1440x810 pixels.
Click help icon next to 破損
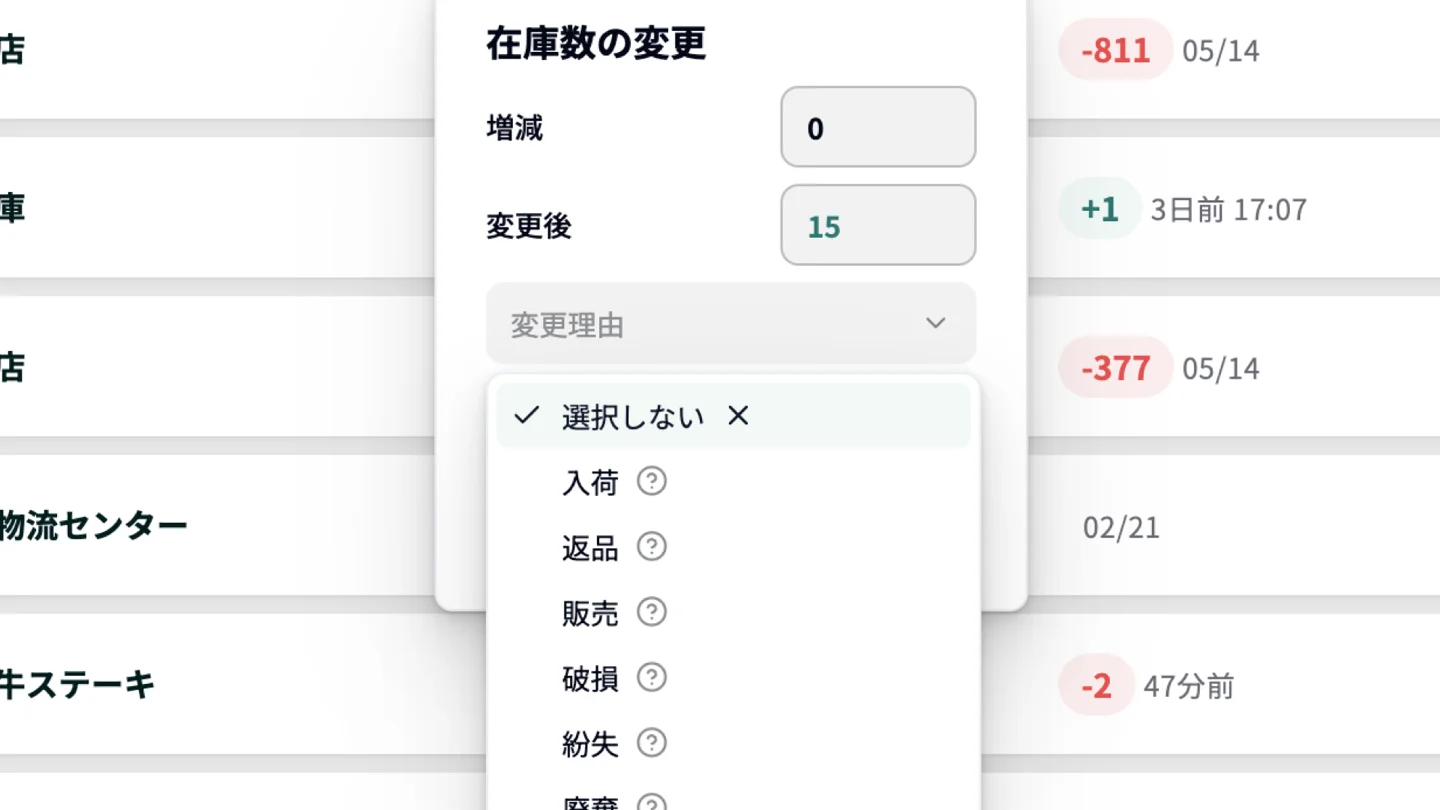(652, 678)
